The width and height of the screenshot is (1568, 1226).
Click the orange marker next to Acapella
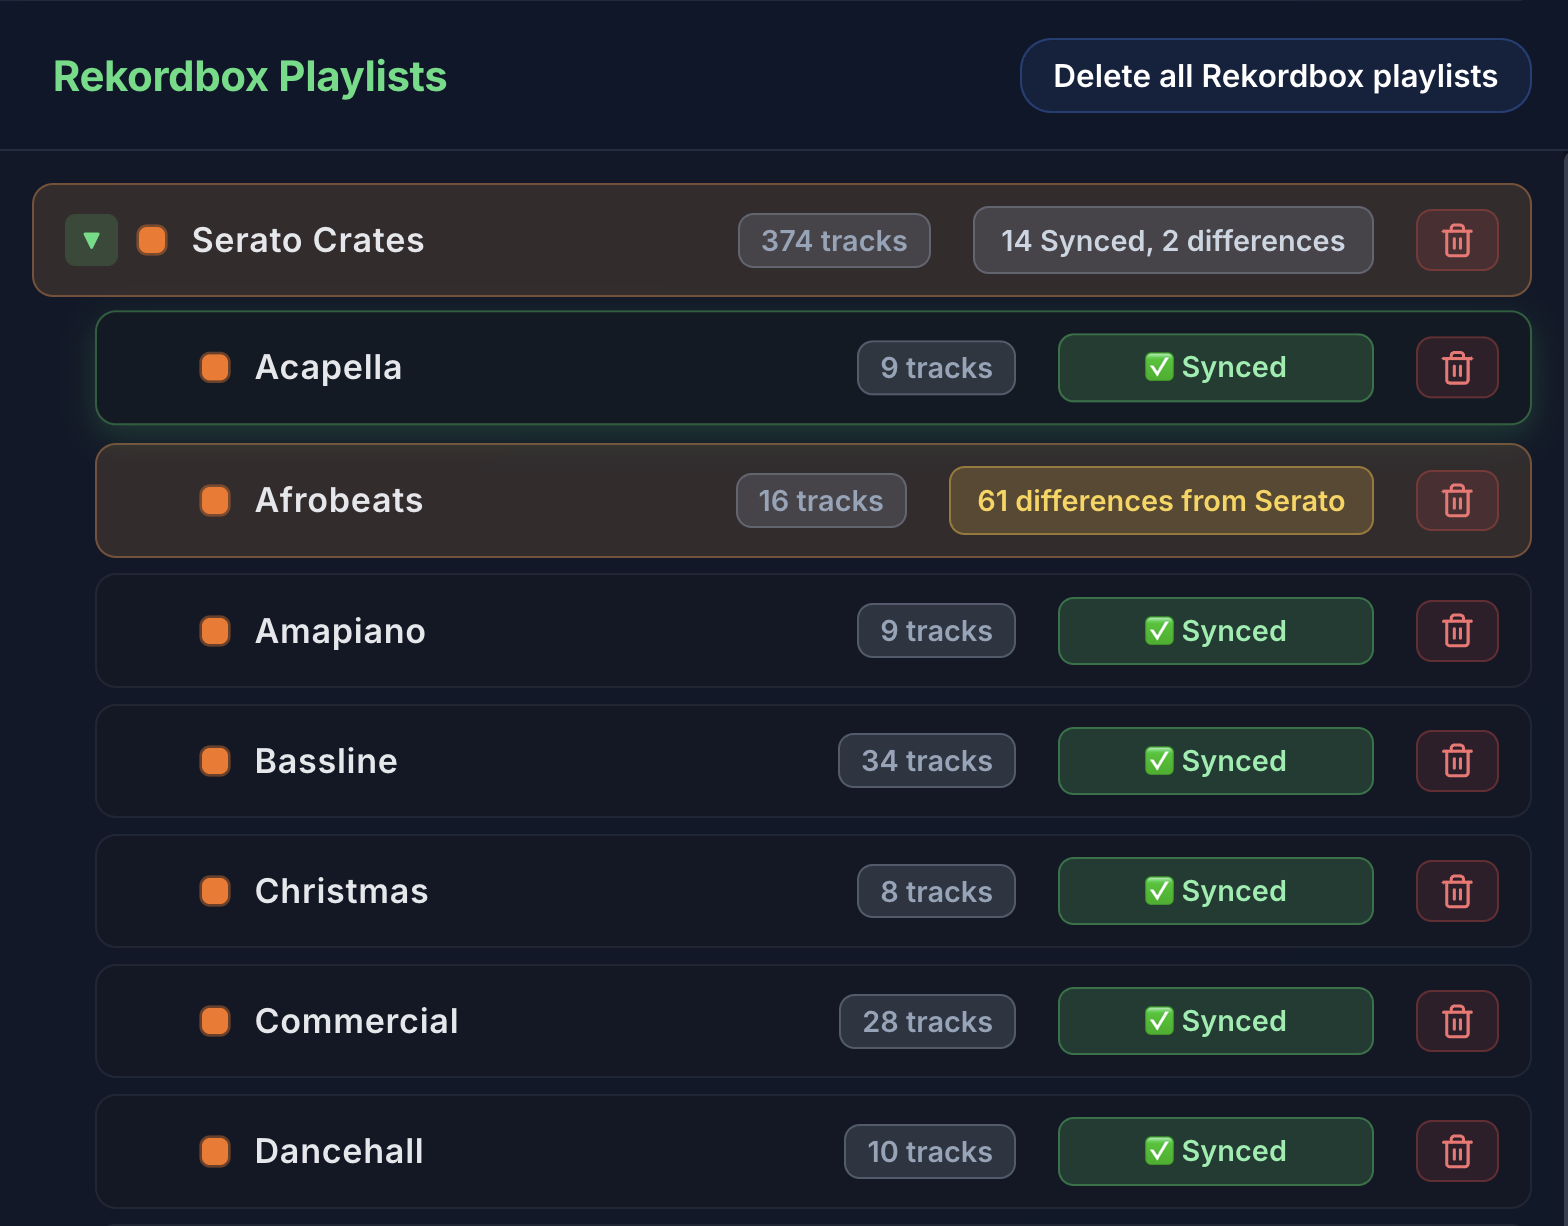tap(215, 368)
